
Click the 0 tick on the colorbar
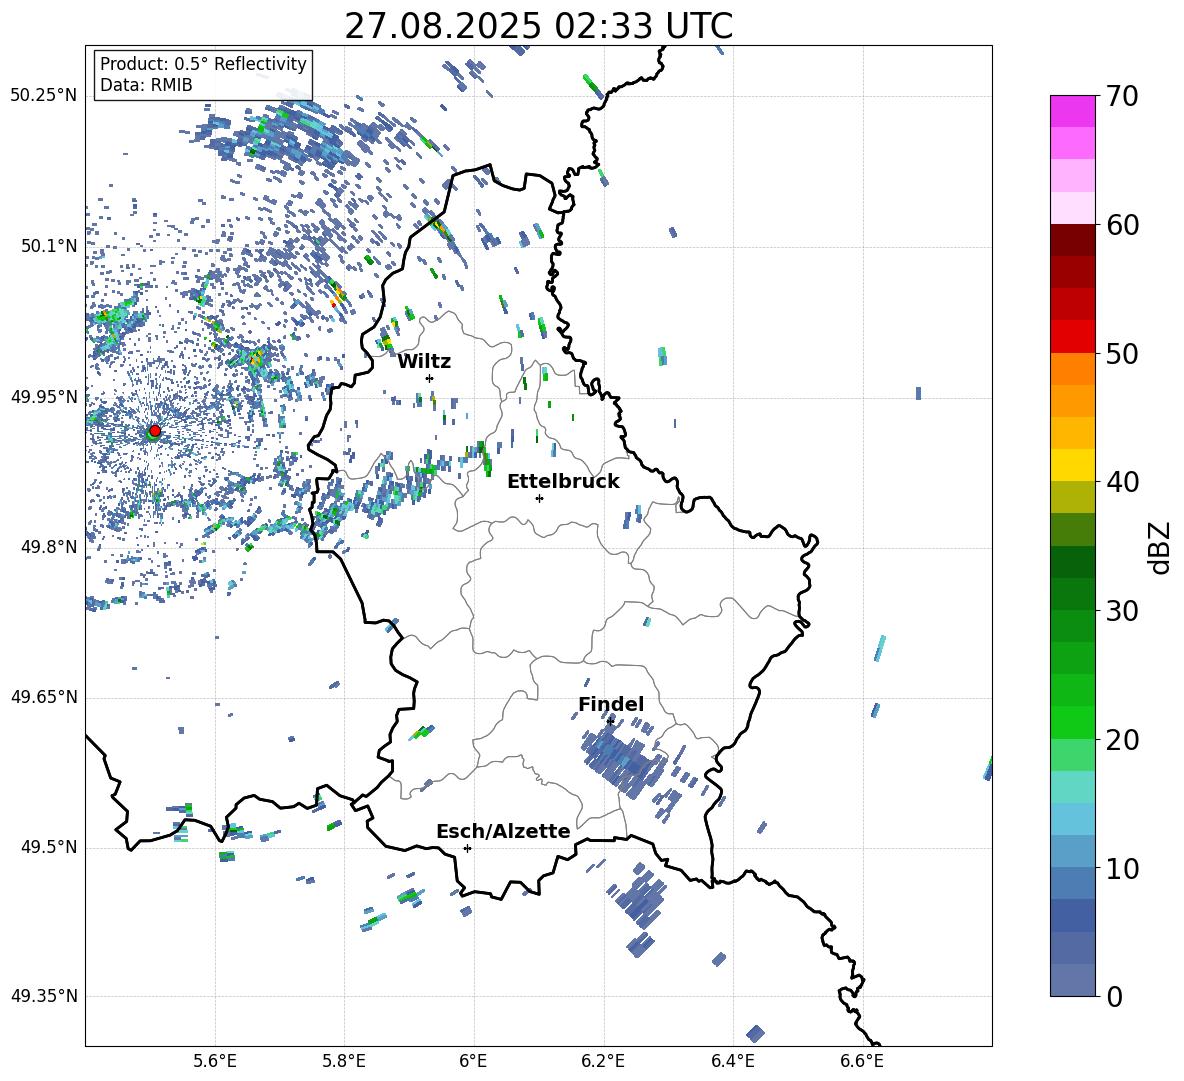(x=1114, y=996)
